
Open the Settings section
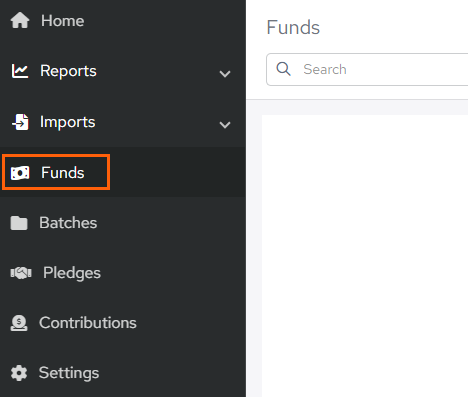69,373
